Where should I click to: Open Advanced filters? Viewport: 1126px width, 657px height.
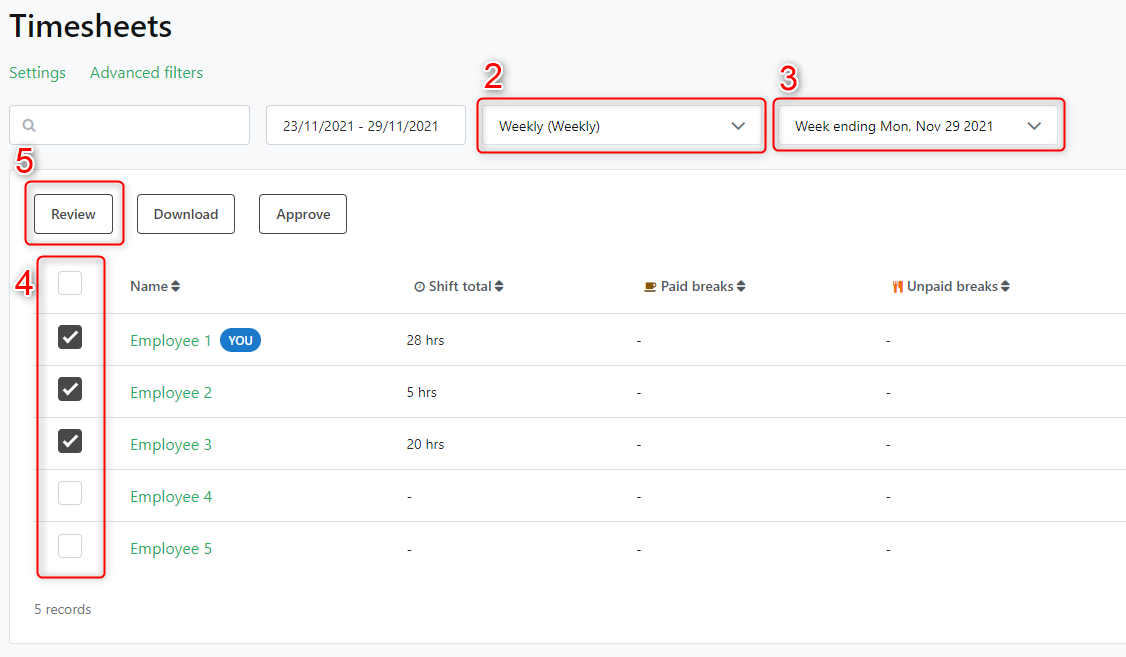(x=146, y=72)
